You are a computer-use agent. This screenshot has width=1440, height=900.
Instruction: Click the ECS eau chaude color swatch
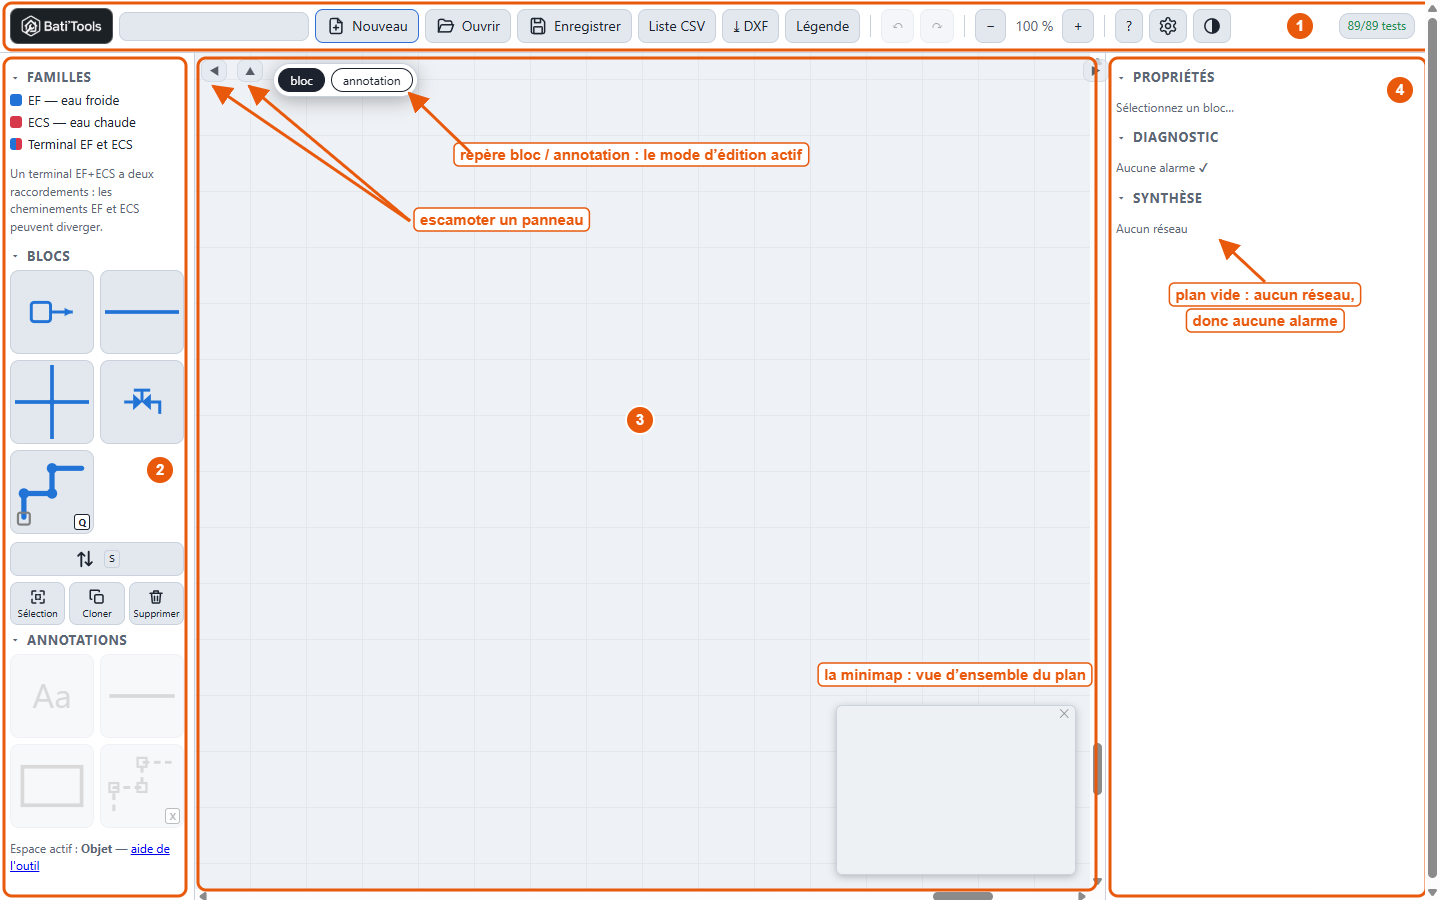(x=16, y=122)
